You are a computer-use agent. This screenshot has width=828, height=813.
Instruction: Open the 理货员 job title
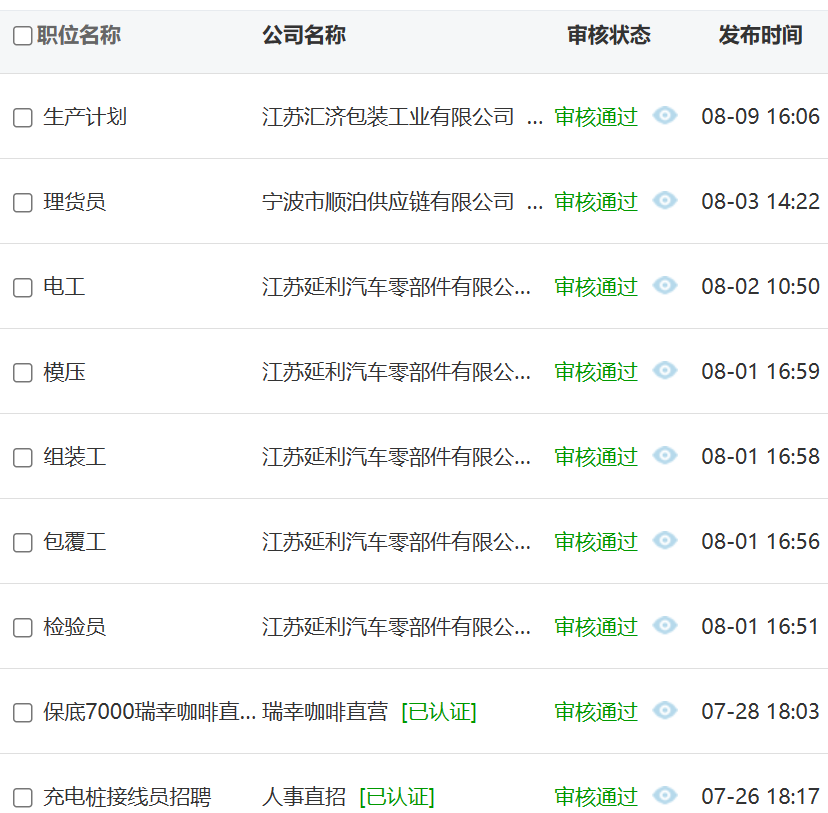[x=74, y=202]
